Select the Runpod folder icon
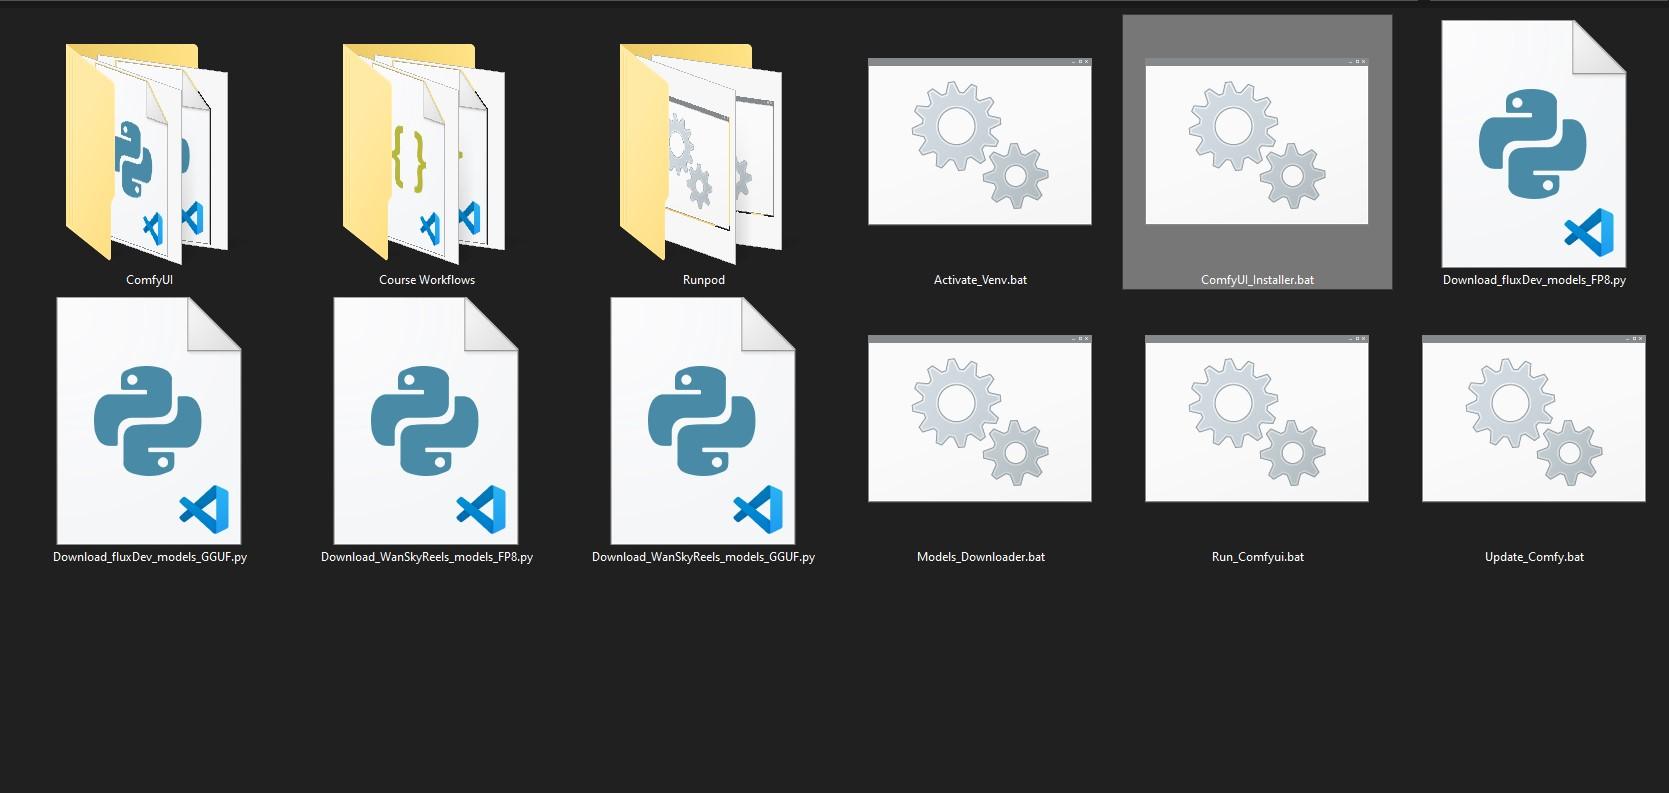Screen dimensions: 1669x793 click(x=701, y=152)
